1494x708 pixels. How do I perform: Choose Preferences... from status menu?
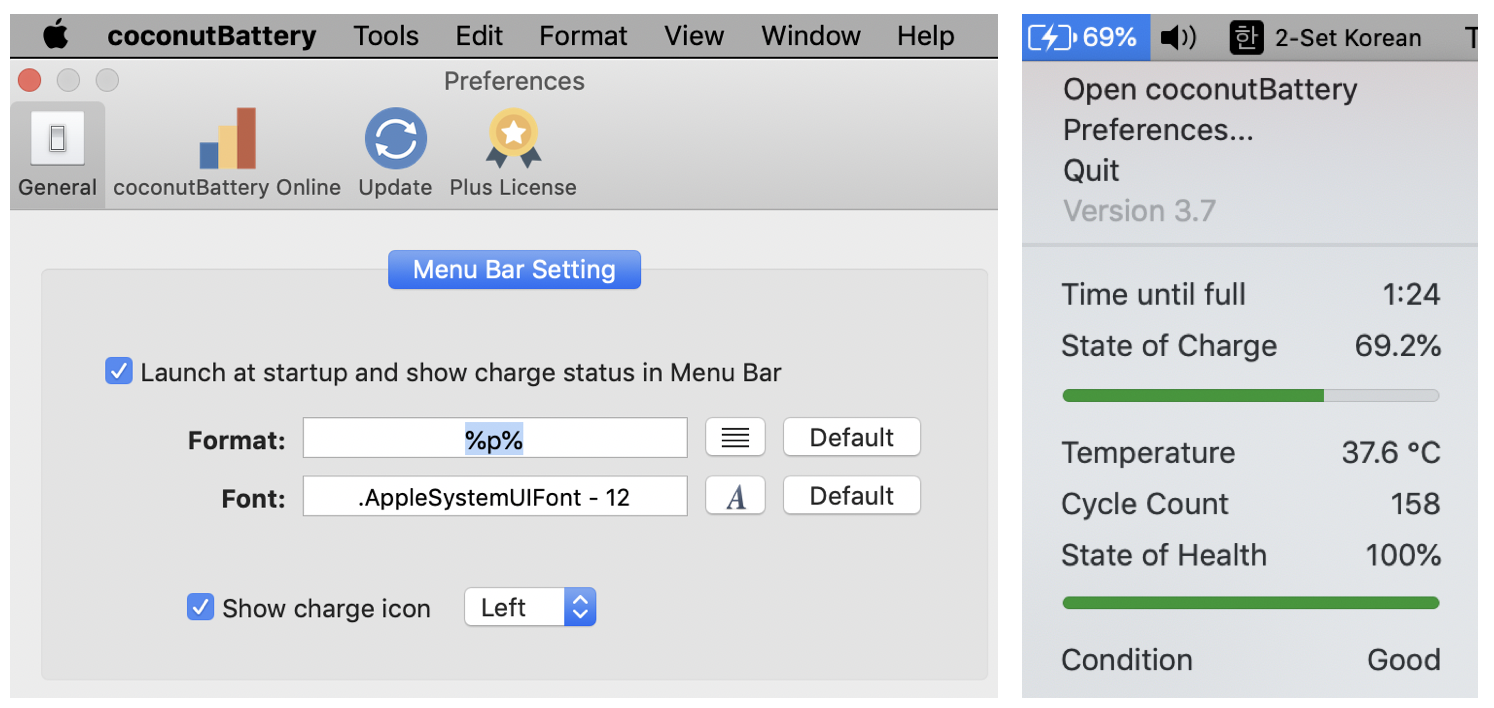pos(1158,130)
